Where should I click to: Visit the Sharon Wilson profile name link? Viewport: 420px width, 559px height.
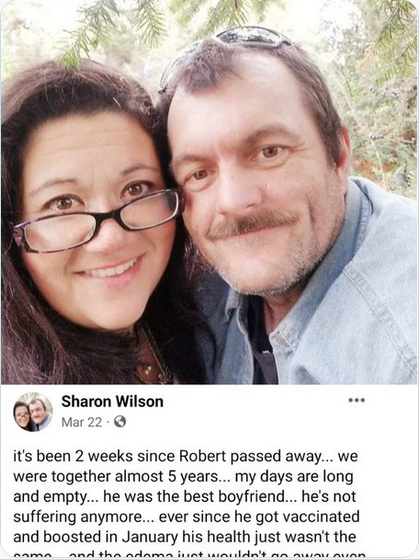point(112,401)
